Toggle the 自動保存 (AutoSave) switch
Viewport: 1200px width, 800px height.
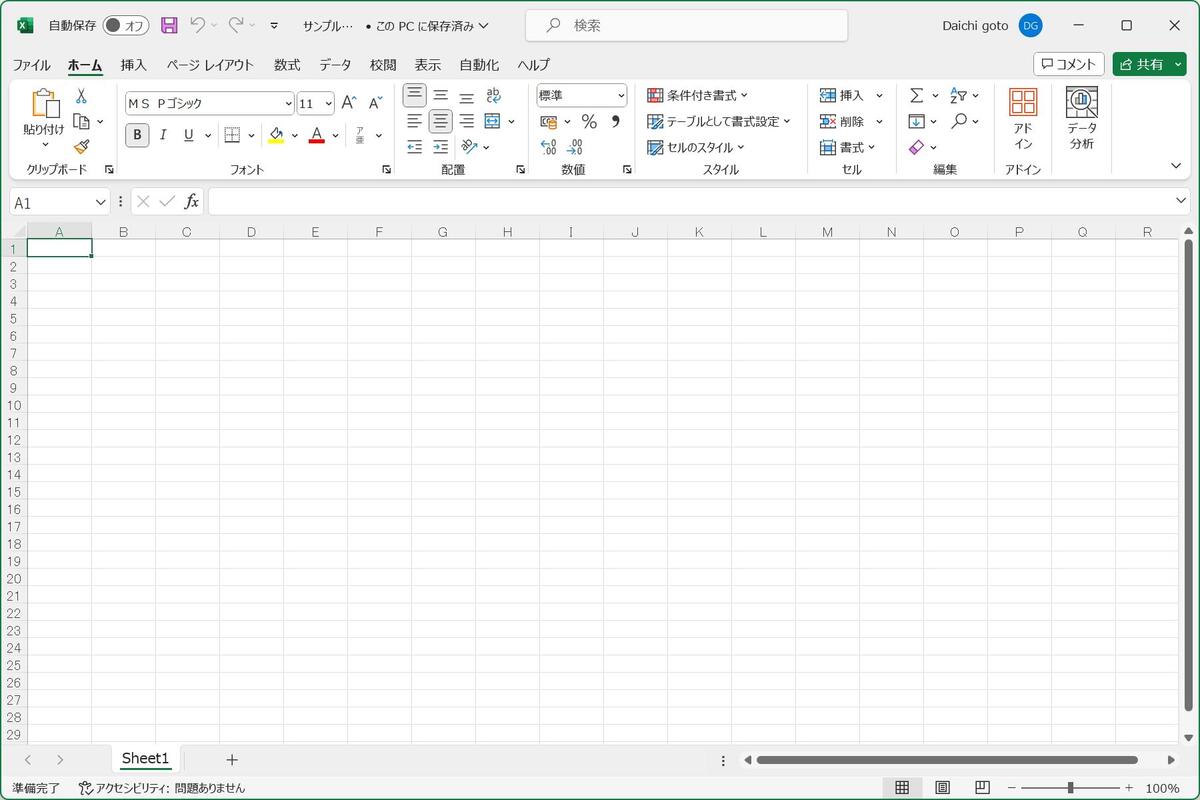[x=125, y=25]
